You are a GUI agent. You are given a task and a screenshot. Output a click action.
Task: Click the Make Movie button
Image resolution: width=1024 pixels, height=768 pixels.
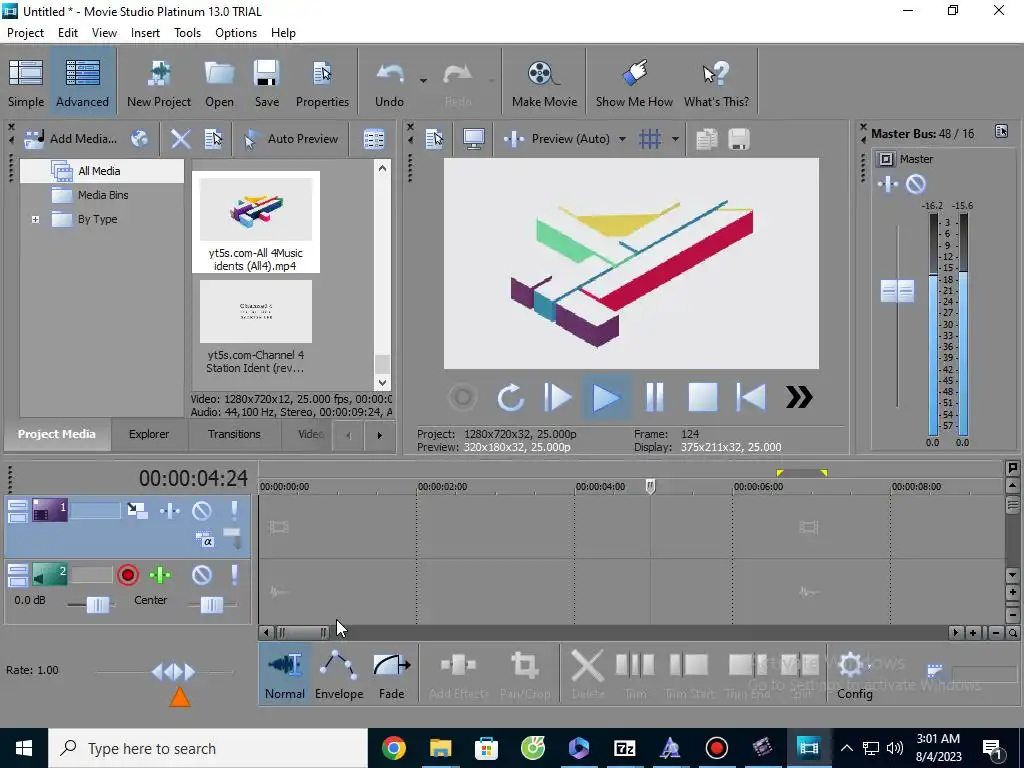544,82
